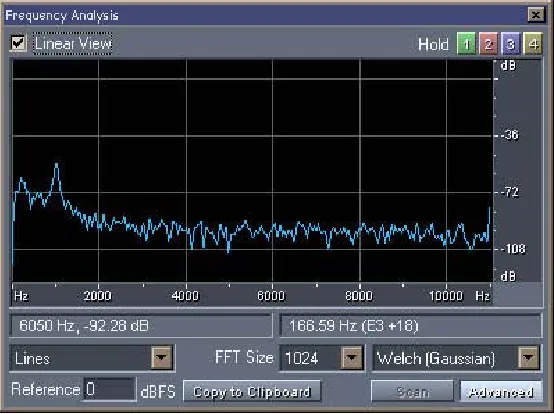Open the Lines display style dropdown
The height and width of the screenshot is (414, 554).
pos(162,357)
